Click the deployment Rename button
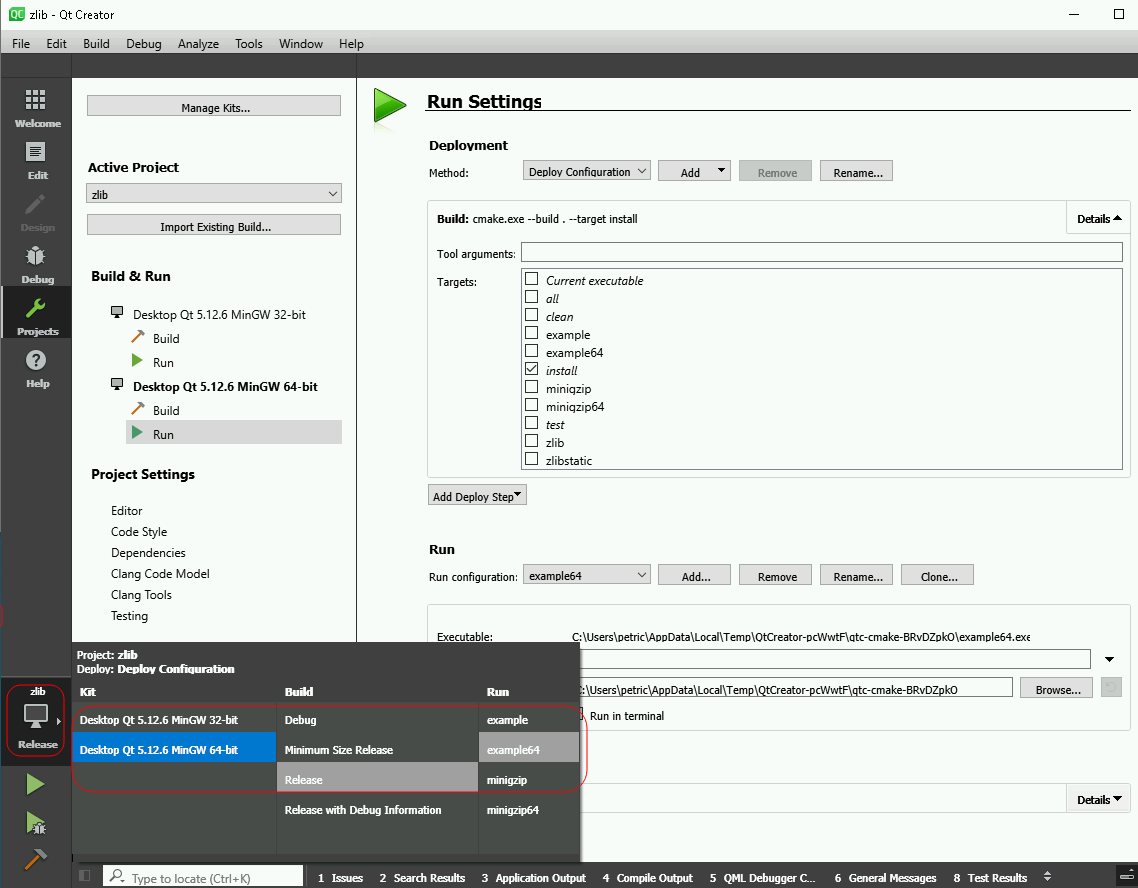 pyautogui.click(x=856, y=172)
